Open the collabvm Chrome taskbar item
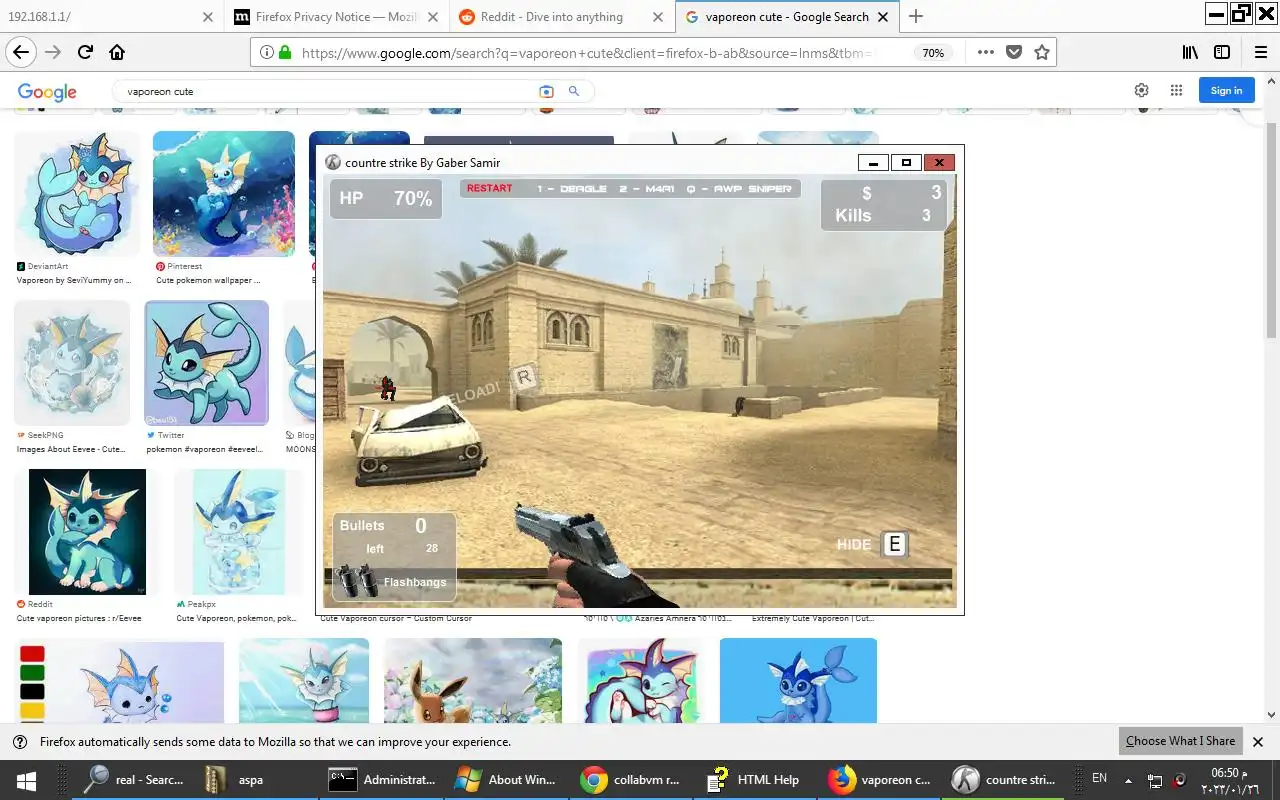This screenshot has width=1280, height=800. (631, 780)
